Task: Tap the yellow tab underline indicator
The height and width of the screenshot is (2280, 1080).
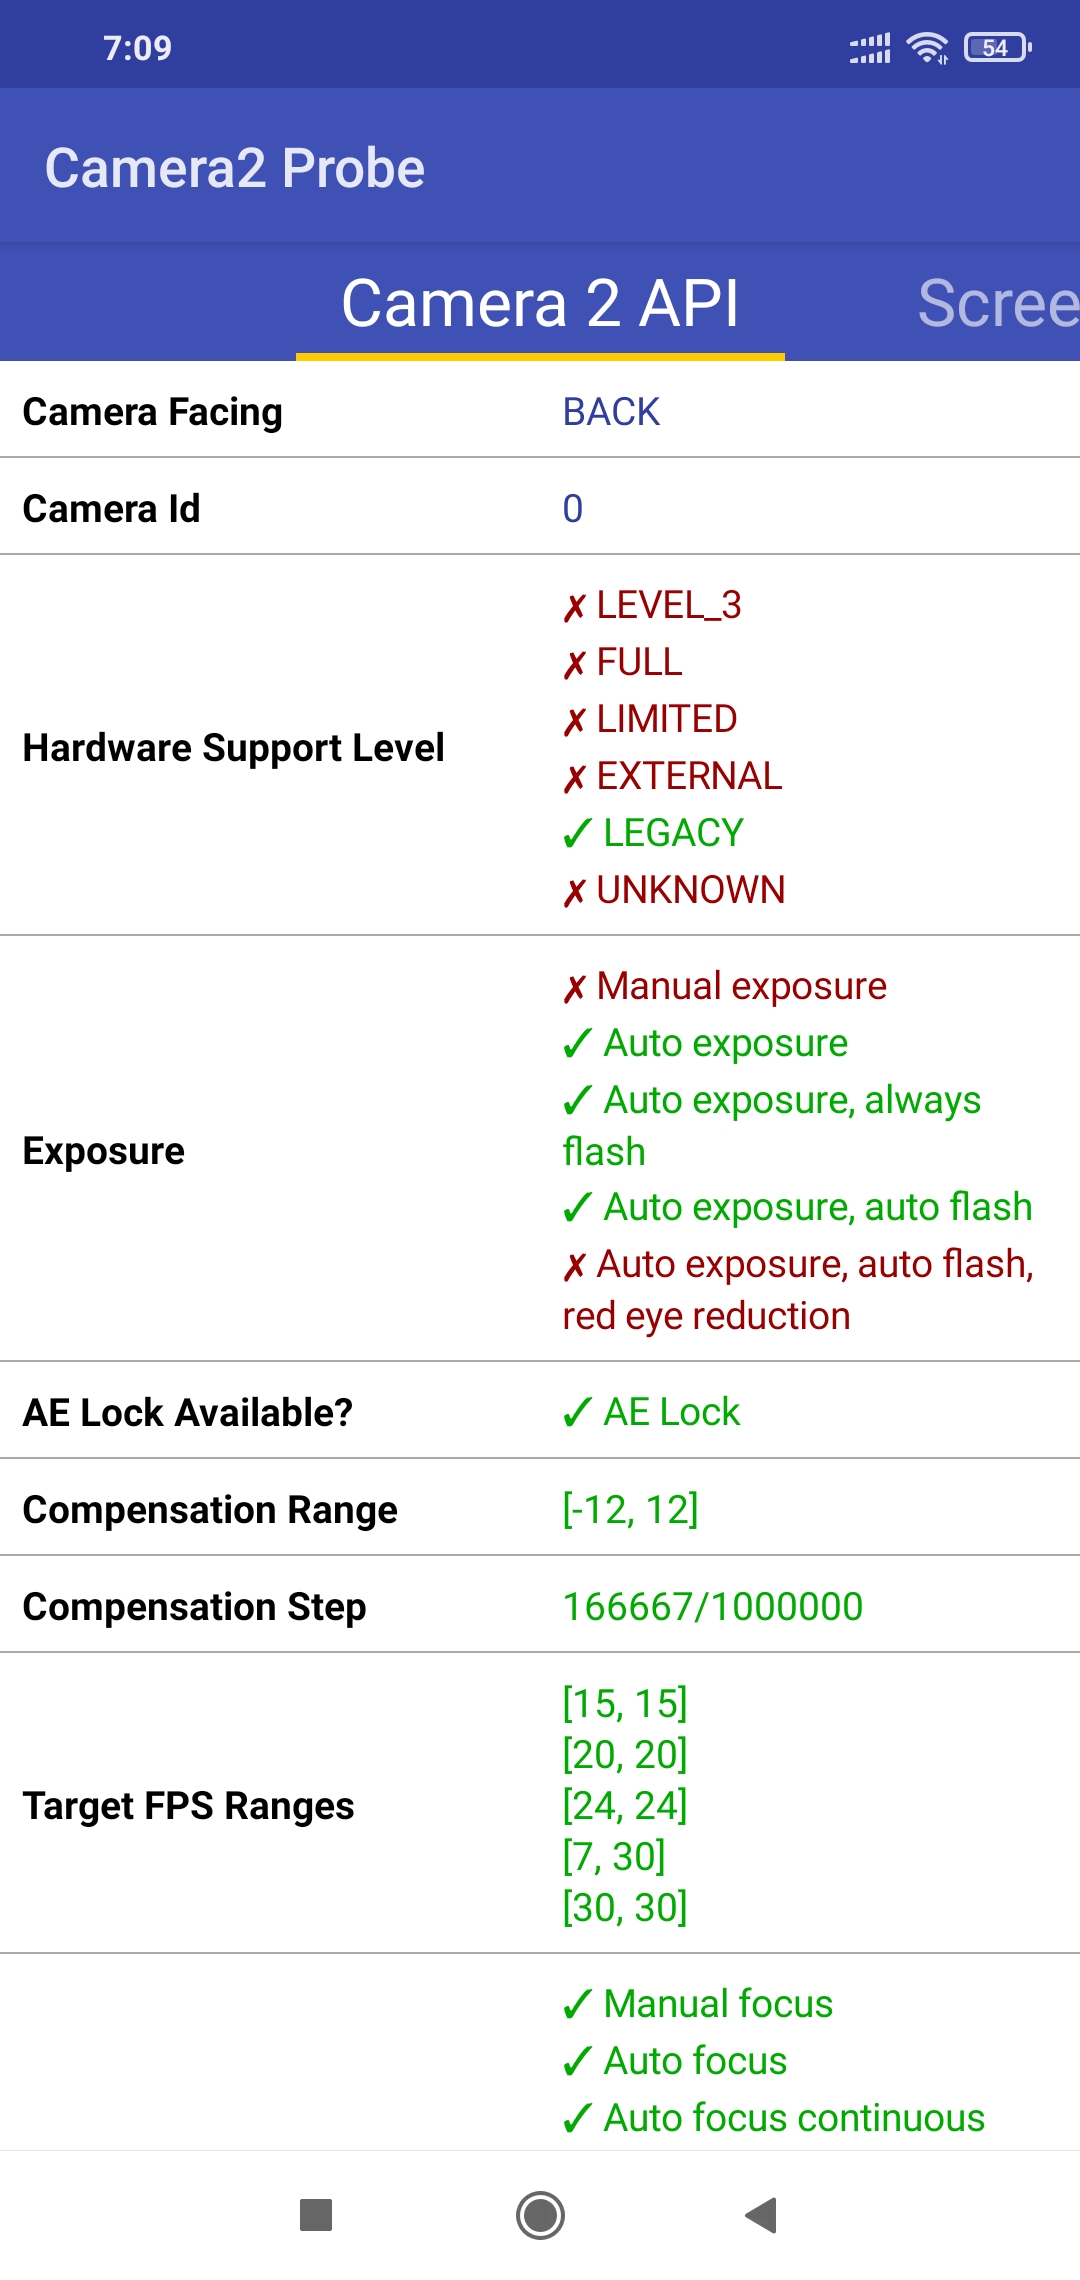Action: coord(540,352)
